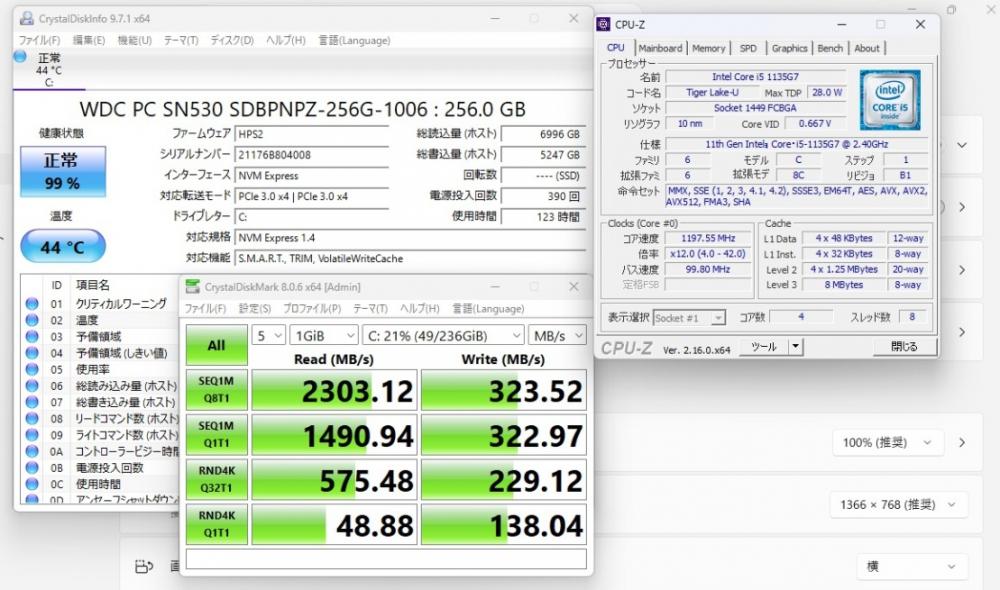The width and height of the screenshot is (1000, 590).
Task: Click the blue status dot for row 05 使用率
Action: [x=31, y=369]
